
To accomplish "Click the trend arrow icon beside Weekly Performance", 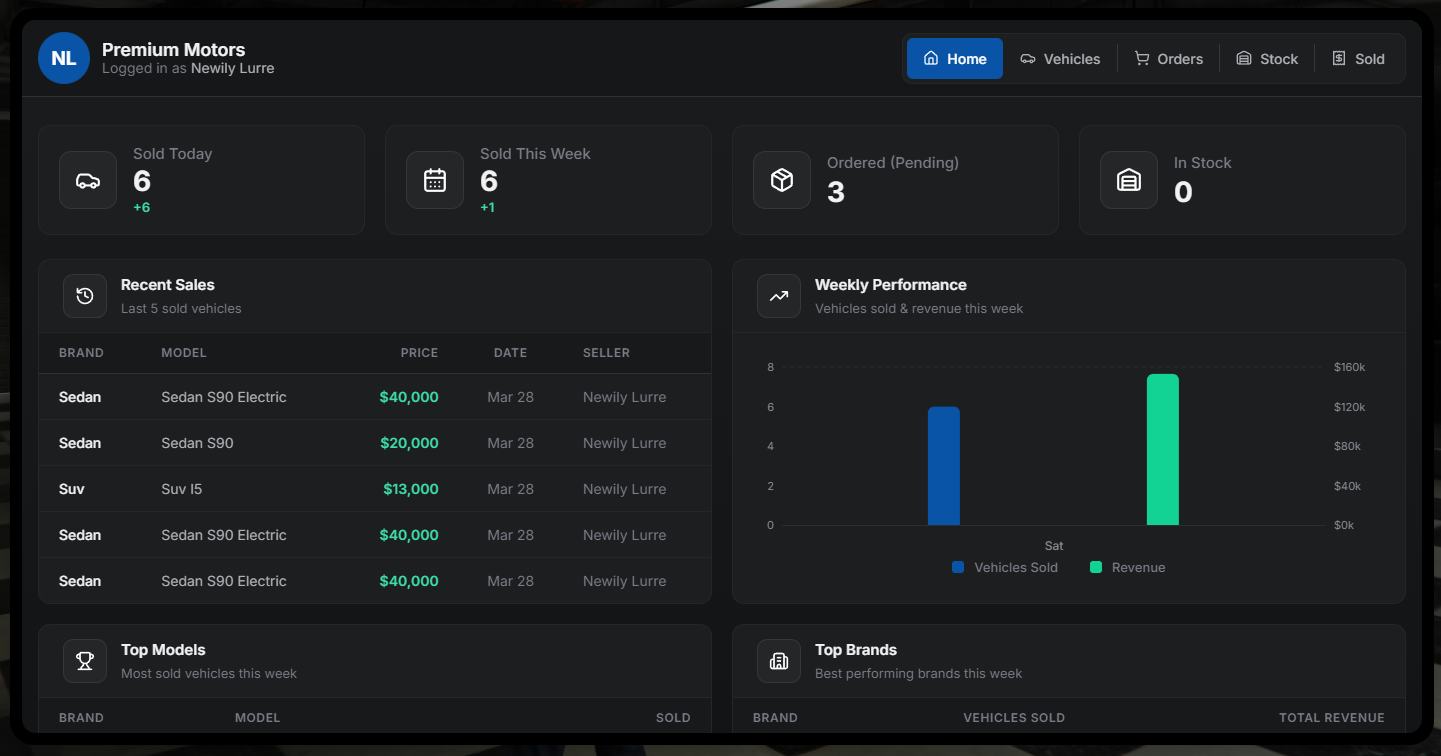I will pos(779,296).
